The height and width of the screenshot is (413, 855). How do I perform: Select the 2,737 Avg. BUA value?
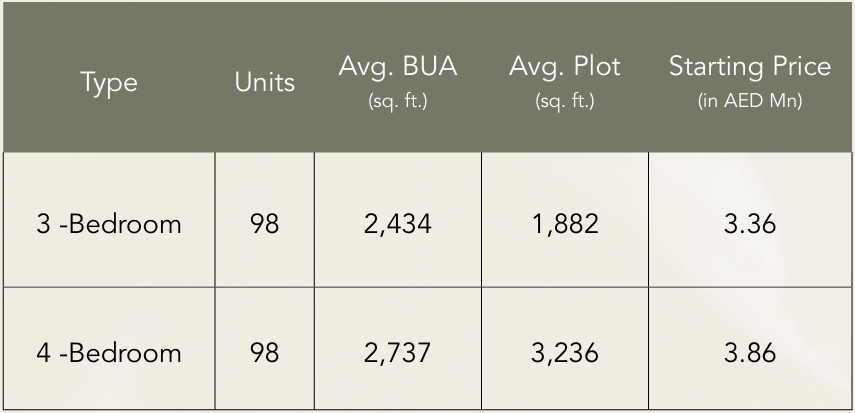(x=397, y=352)
